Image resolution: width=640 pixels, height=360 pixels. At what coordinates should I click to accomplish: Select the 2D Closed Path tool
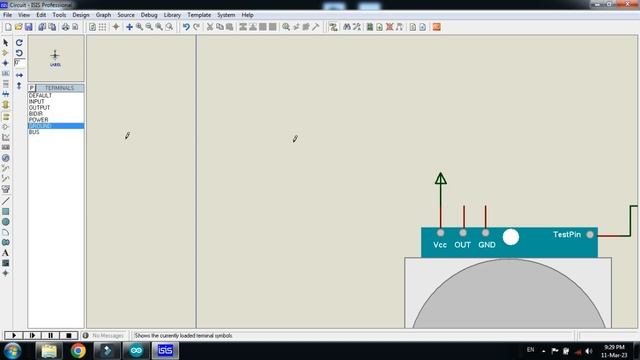(x=5, y=242)
